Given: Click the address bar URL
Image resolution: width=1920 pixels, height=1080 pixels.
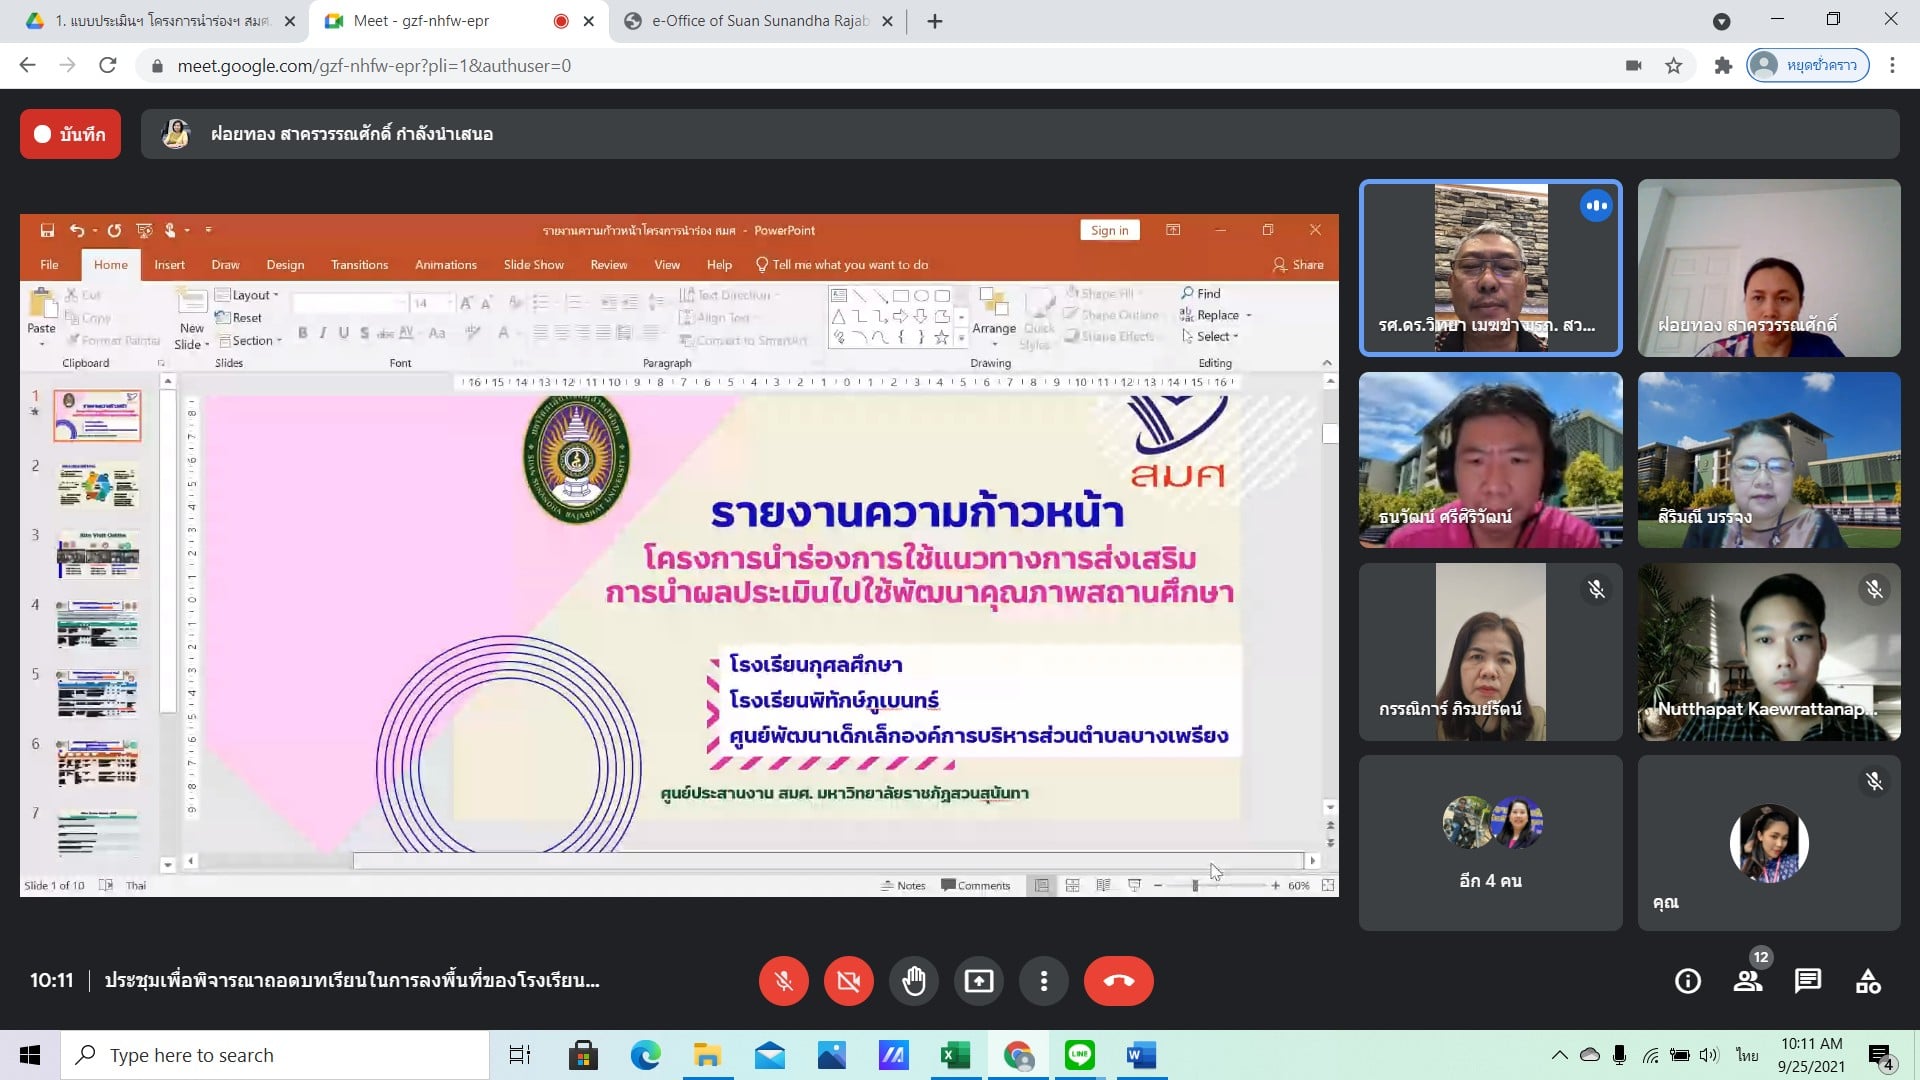Looking at the screenshot, I should [x=374, y=66].
